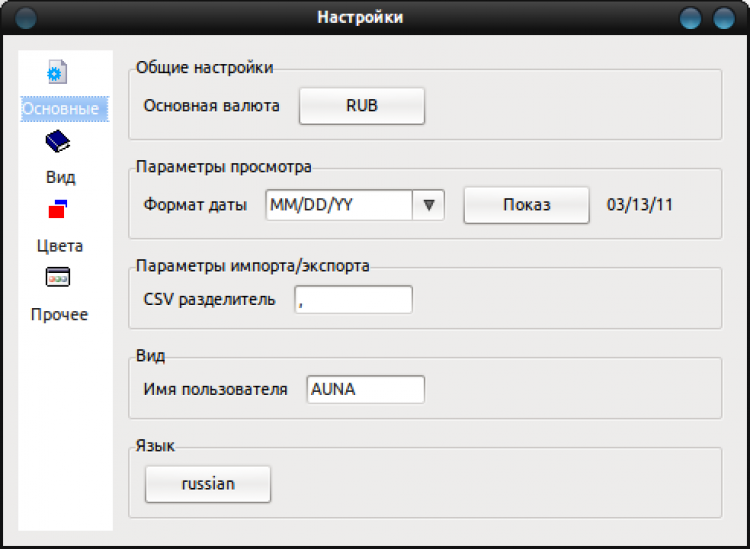This screenshot has height=549, width=750.
Task: Click the Настройки window title bar
Action: click(x=360, y=17)
